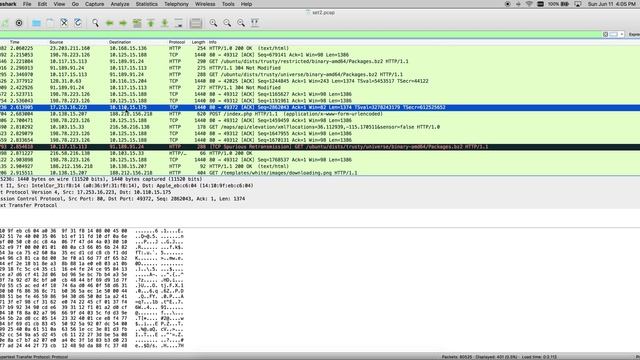Click the open capture file folder icon
The width and height of the screenshot is (640, 360).
click(x=36, y=23)
